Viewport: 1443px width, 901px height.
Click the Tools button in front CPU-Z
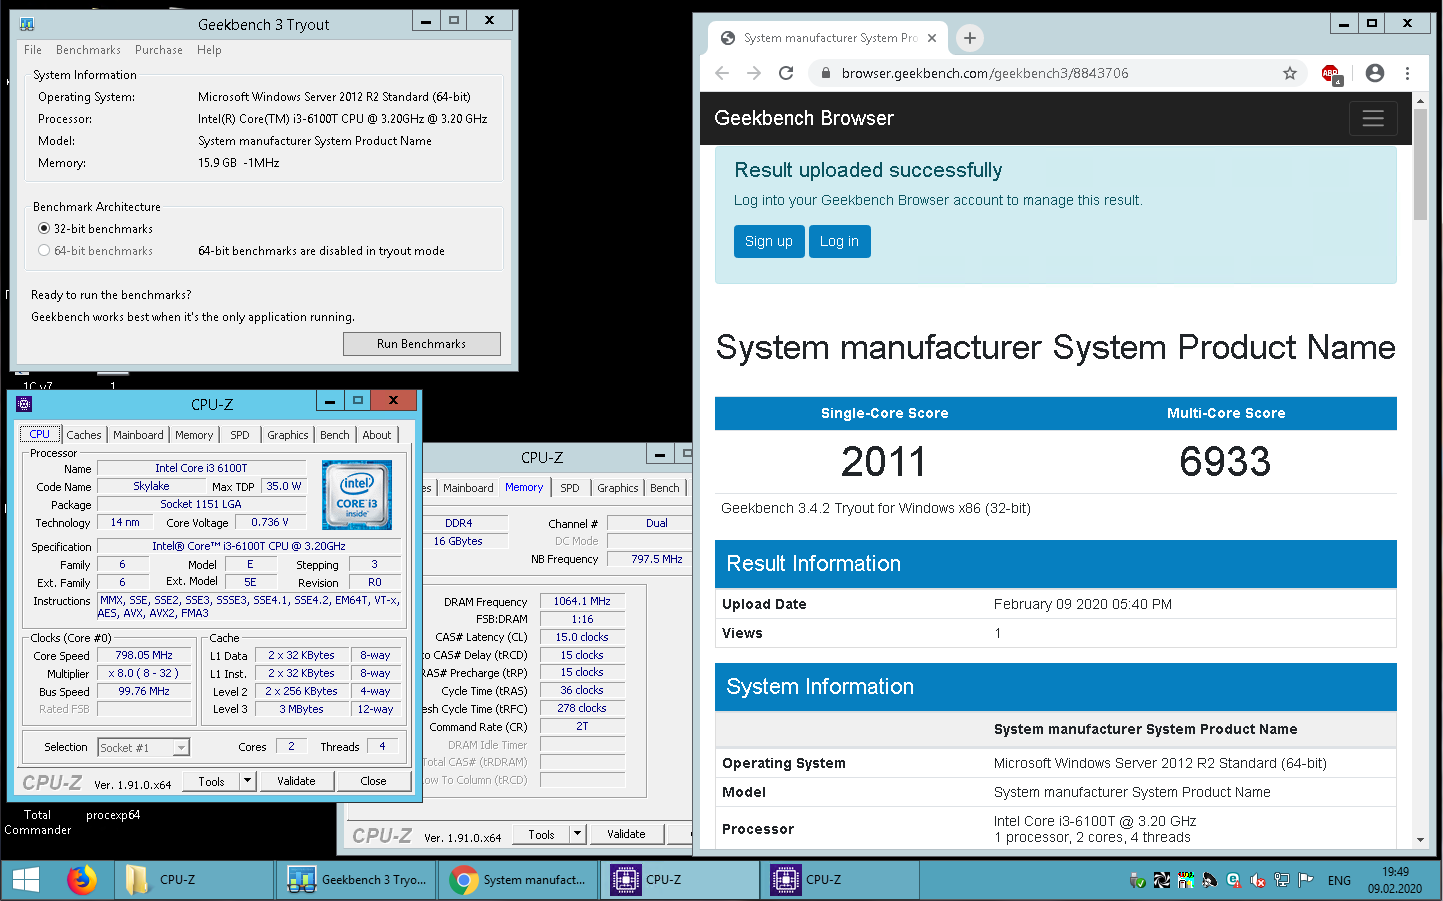(x=211, y=781)
